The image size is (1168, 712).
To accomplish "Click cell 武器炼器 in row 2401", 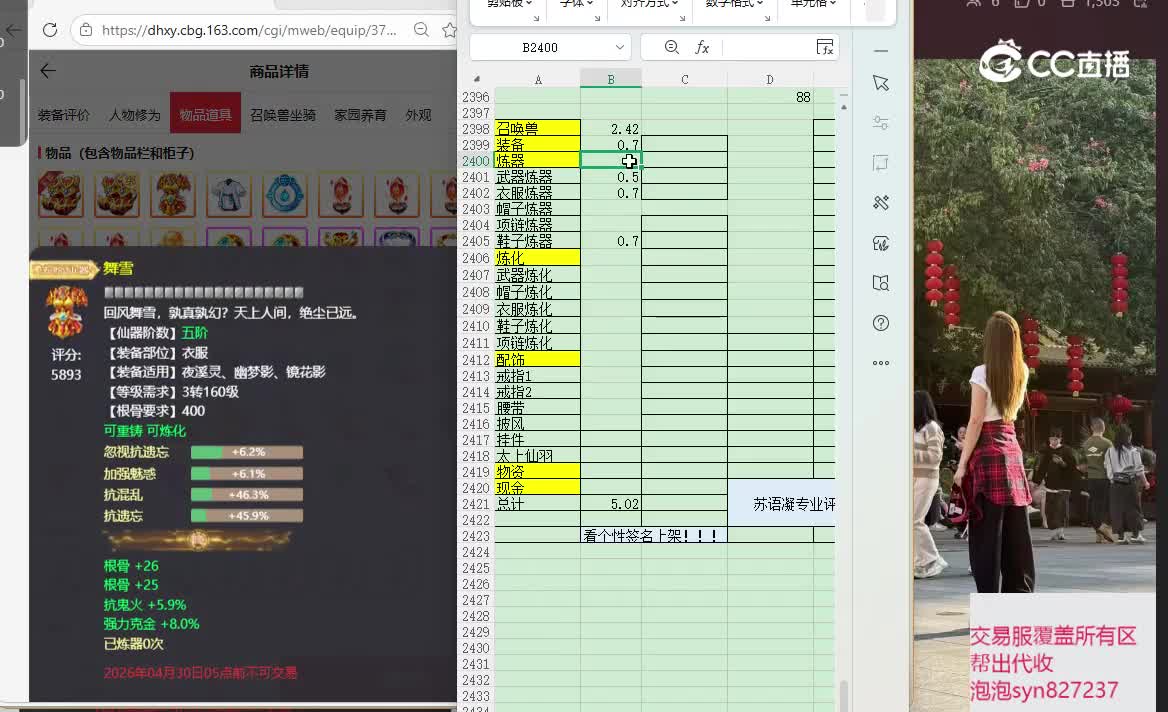I will (x=537, y=177).
